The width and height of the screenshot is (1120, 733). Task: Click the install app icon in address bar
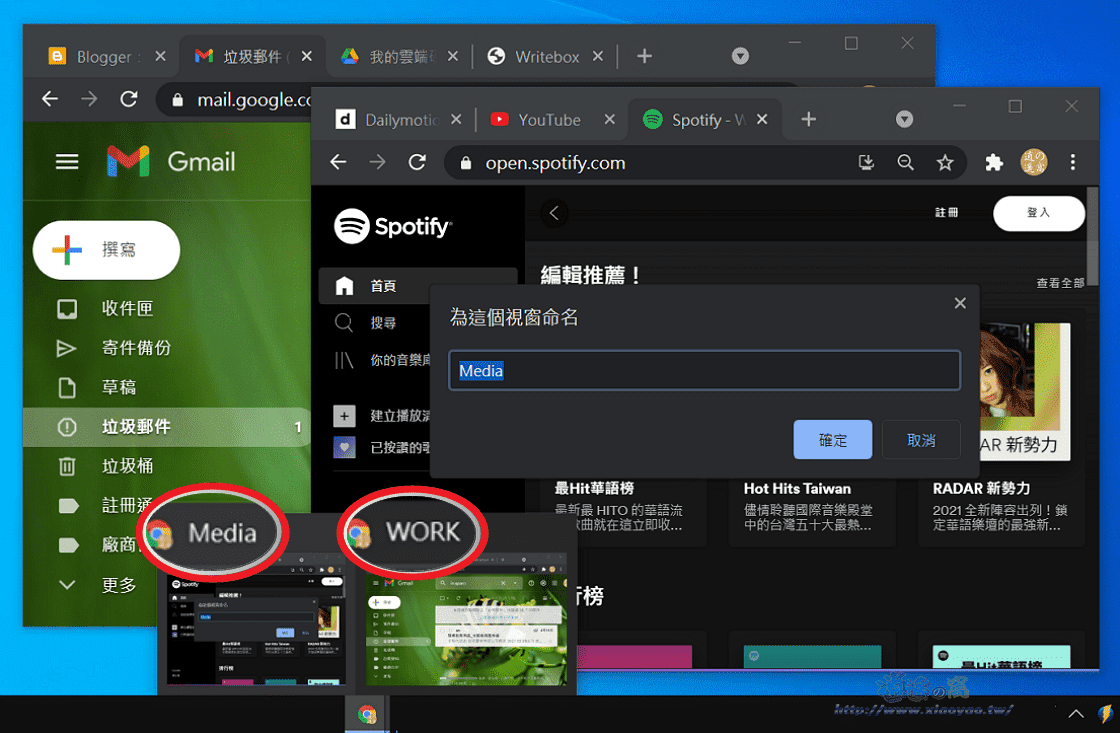tap(866, 163)
